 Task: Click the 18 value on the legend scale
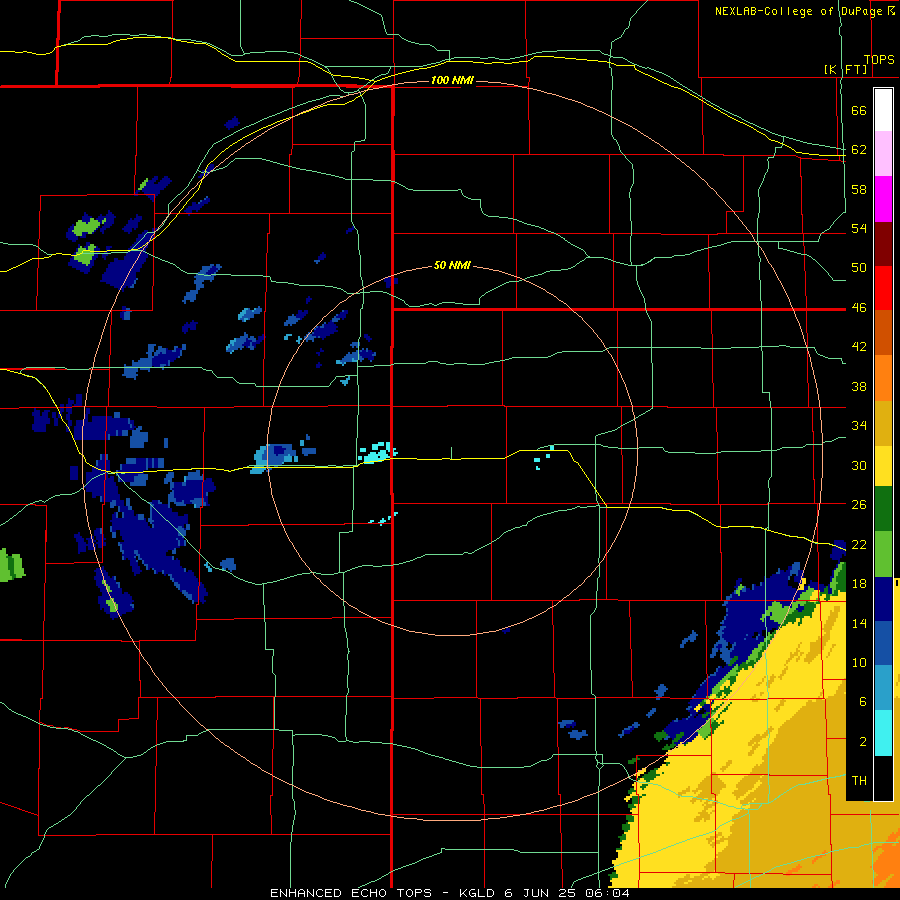[x=859, y=584]
